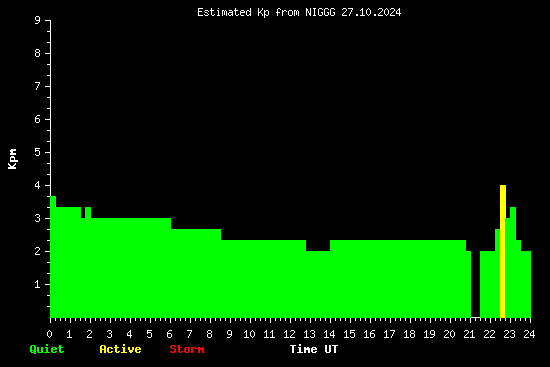The width and height of the screenshot is (550, 367).
Task: Click the y-axis tick label 1
Action: [x=38, y=284]
